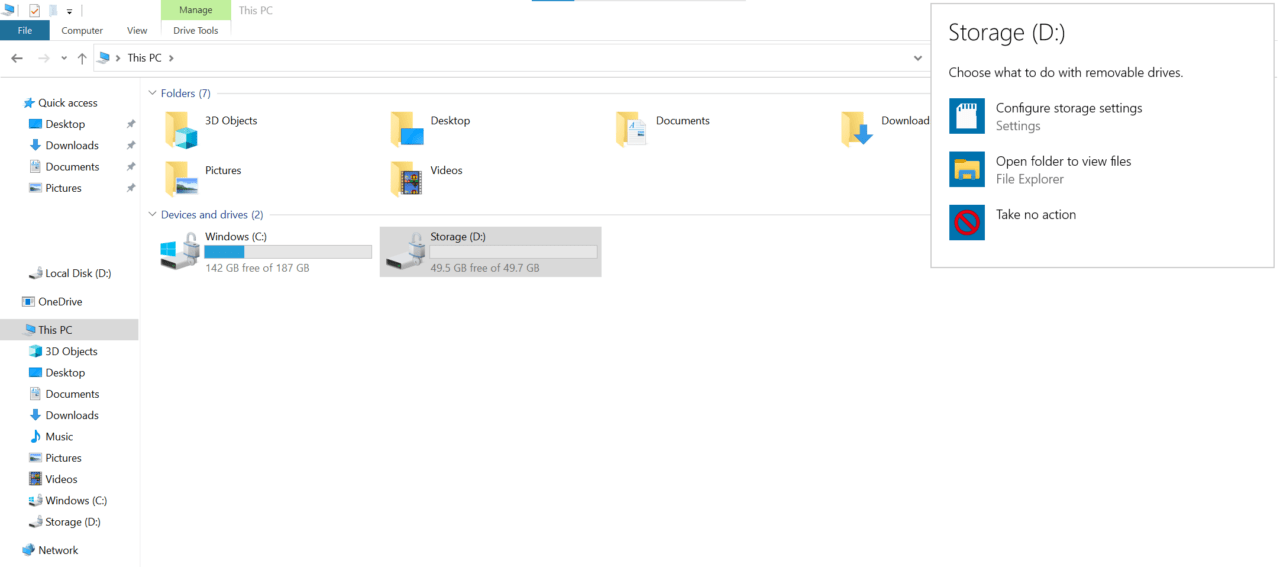
Task: Select Music under This PC
Action: click(x=59, y=437)
